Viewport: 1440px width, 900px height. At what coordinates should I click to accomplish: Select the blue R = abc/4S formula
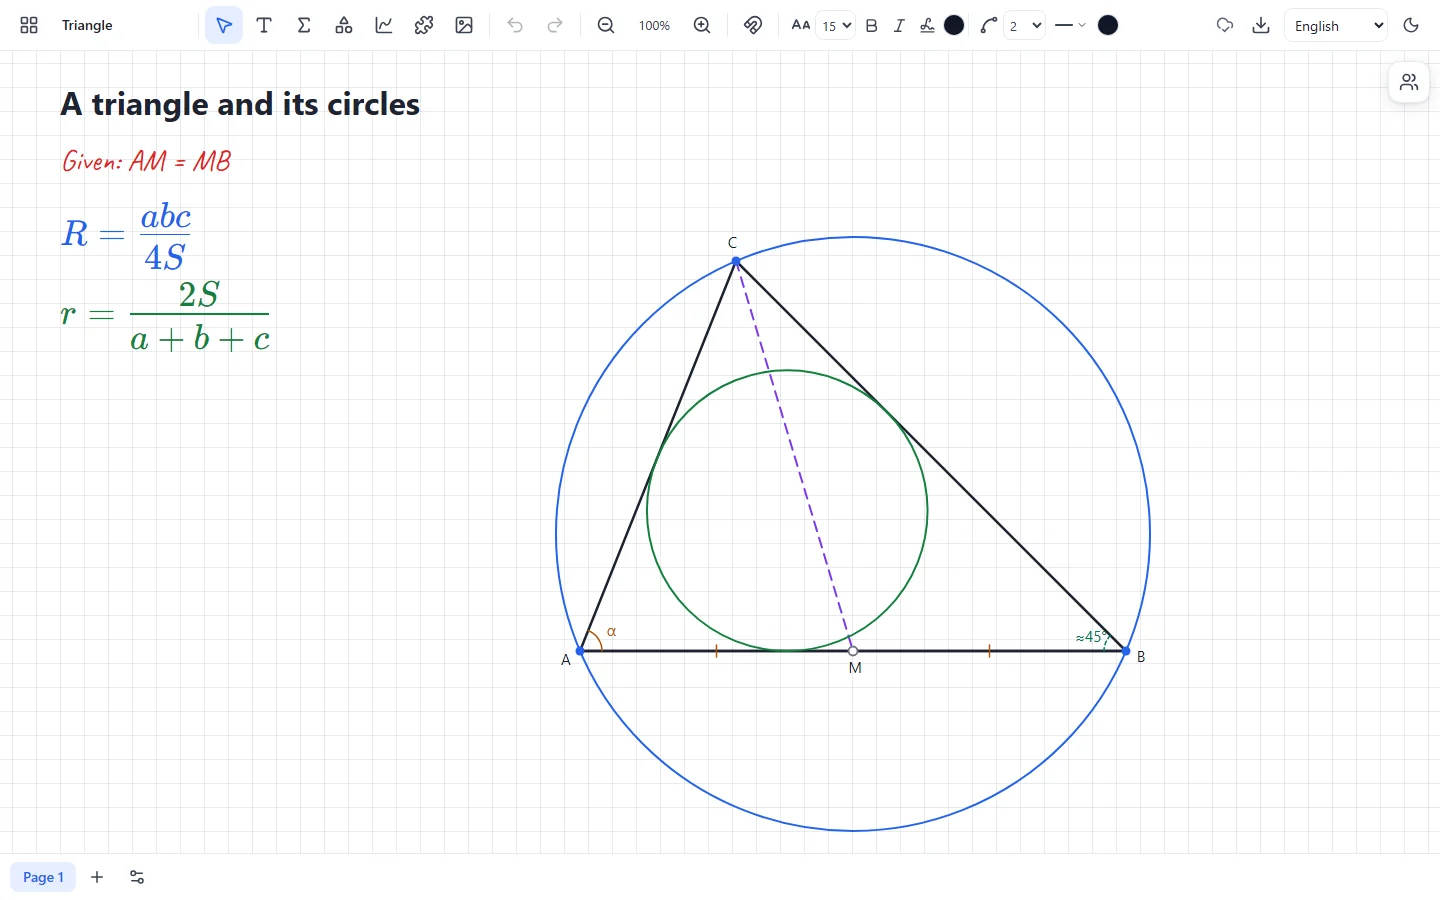click(126, 236)
